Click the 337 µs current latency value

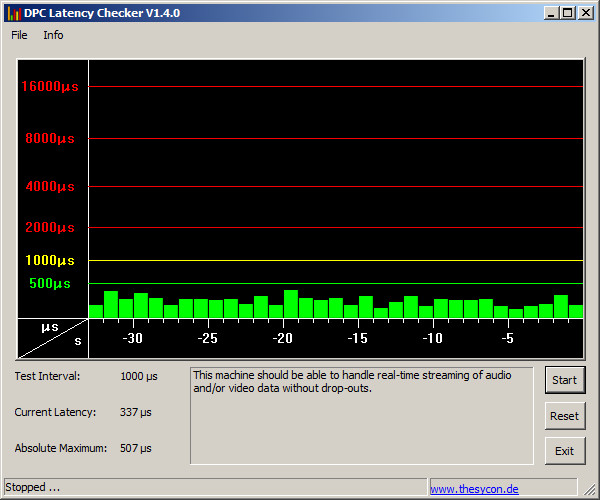(x=136, y=412)
